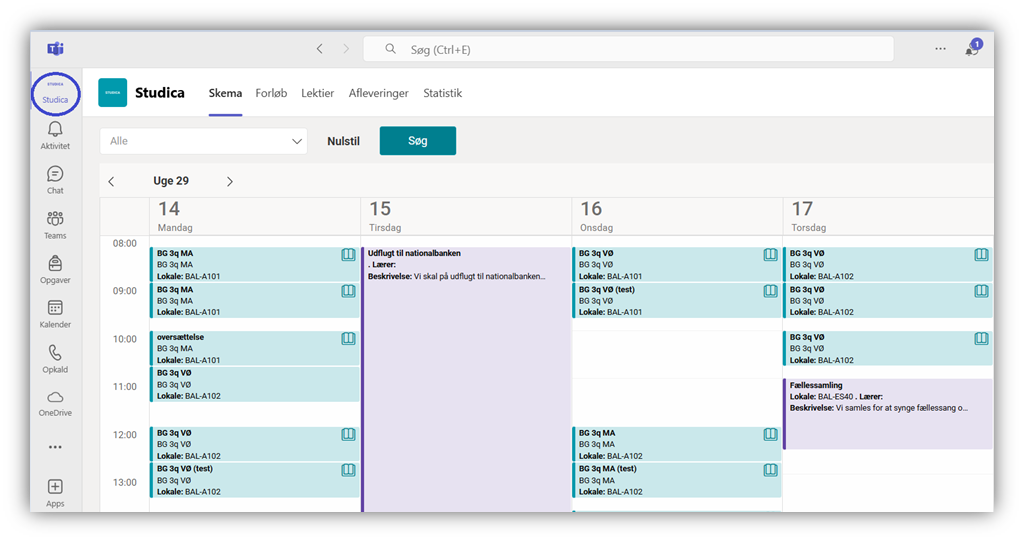The width and height of the screenshot is (1024, 542).
Task: Open the notification bell with badge
Action: (973, 48)
